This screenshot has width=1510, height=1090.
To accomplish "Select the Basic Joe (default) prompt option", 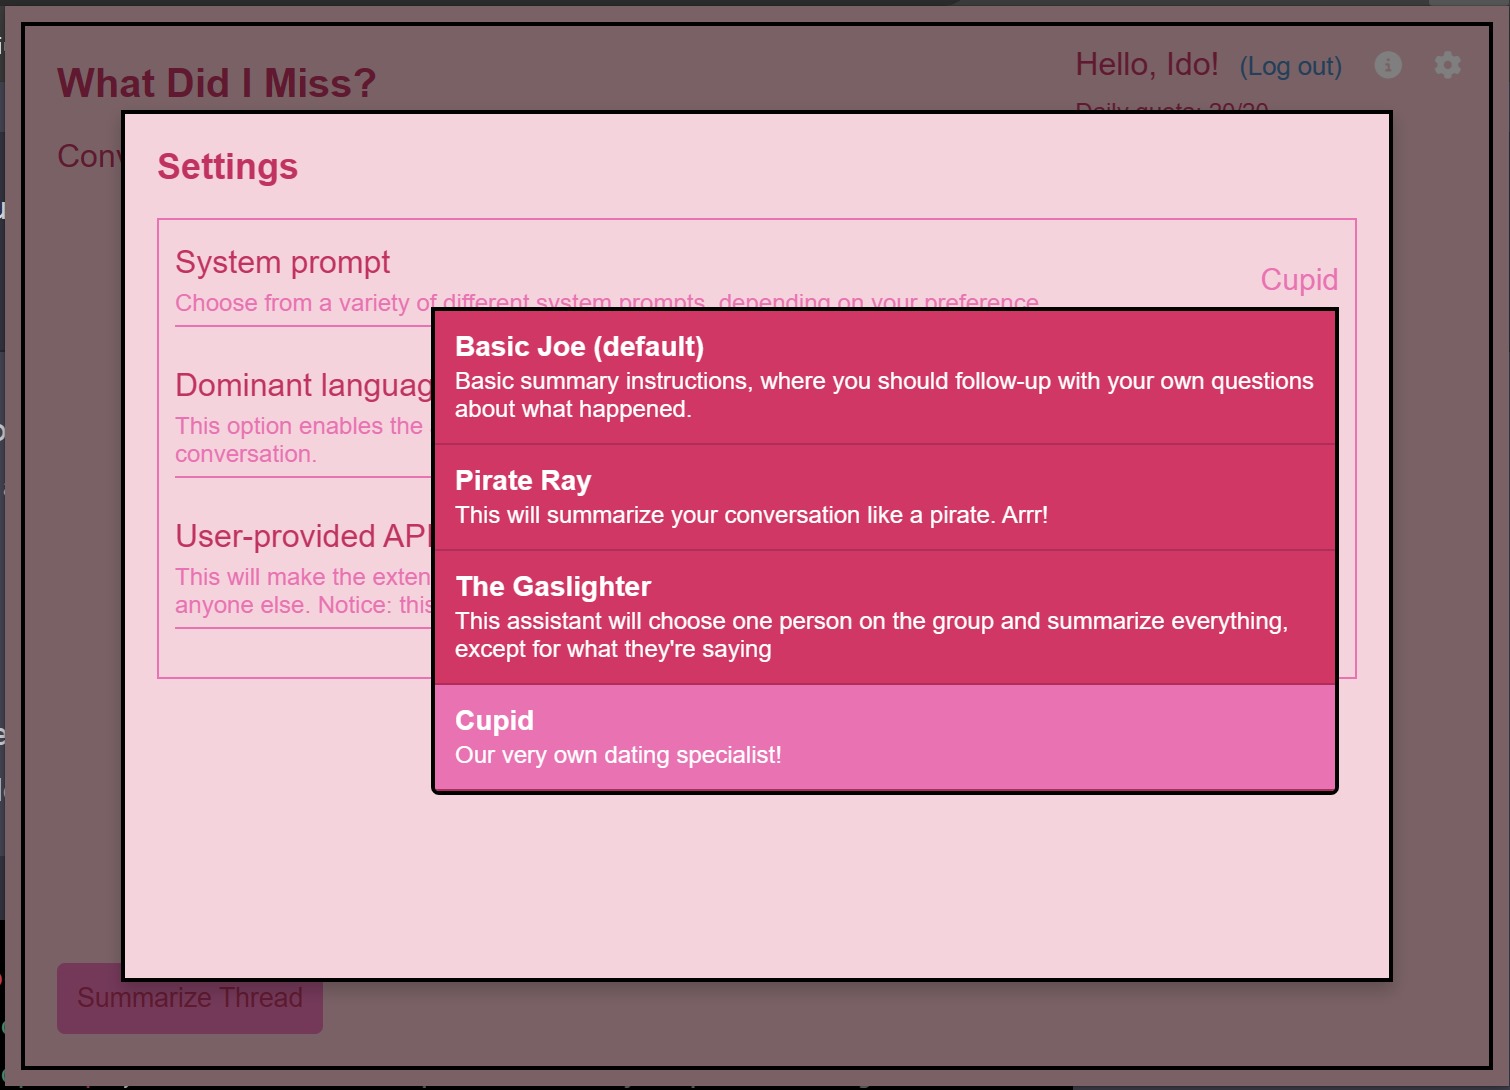I will click(x=885, y=378).
